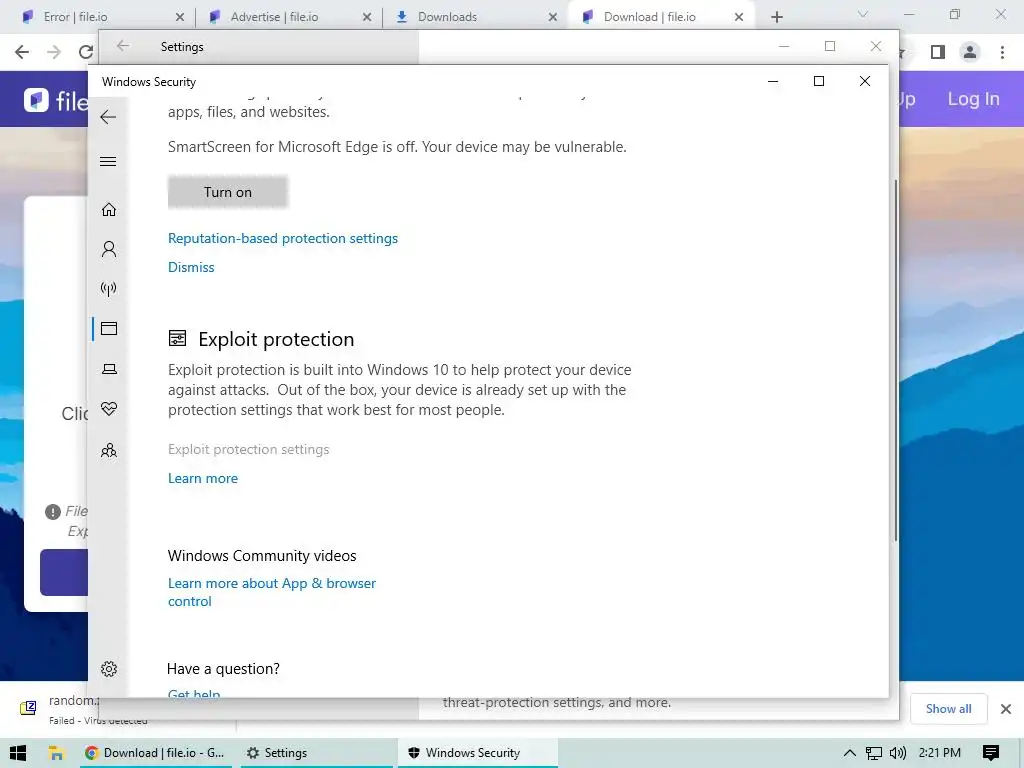Open Action Center notifications icon

(991, 753)
